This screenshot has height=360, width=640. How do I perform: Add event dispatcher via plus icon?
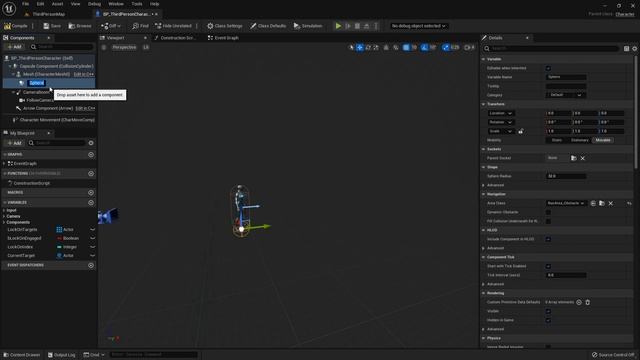91,265
